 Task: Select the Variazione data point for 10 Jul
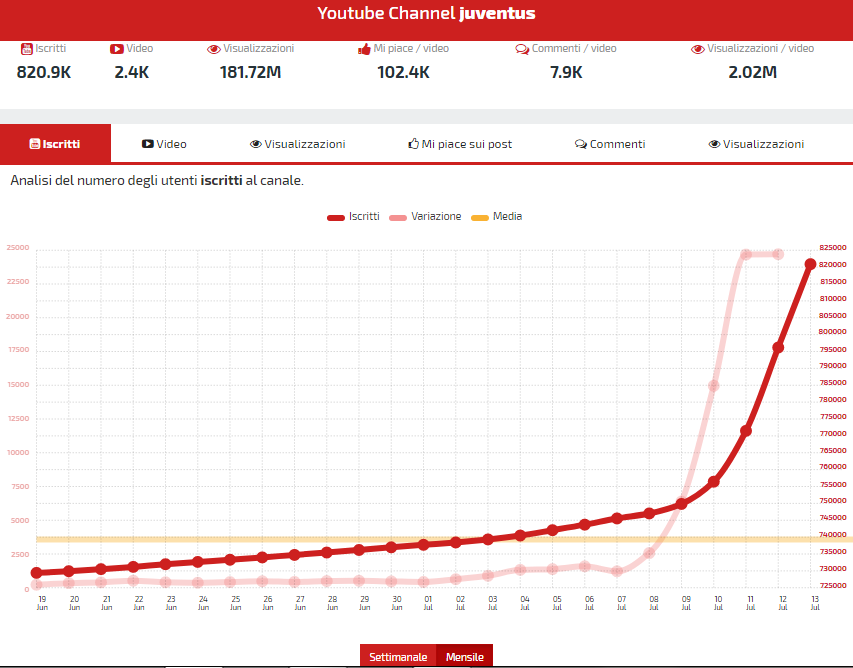click(714, 386)
